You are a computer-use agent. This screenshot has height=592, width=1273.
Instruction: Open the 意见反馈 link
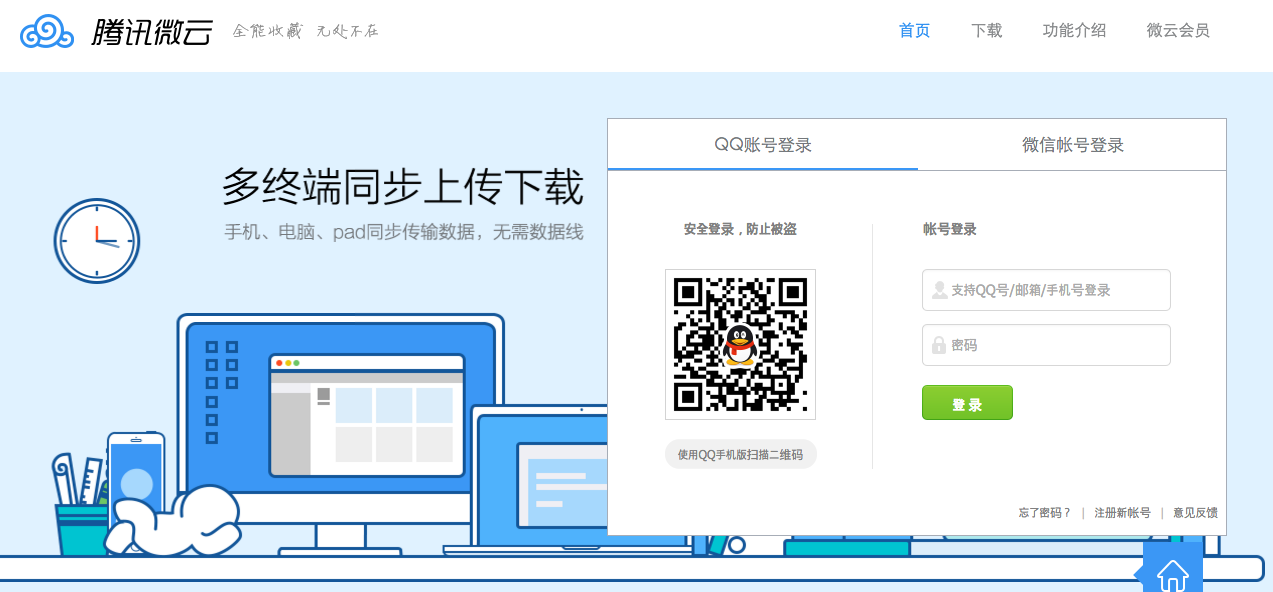click(1195, 513)
